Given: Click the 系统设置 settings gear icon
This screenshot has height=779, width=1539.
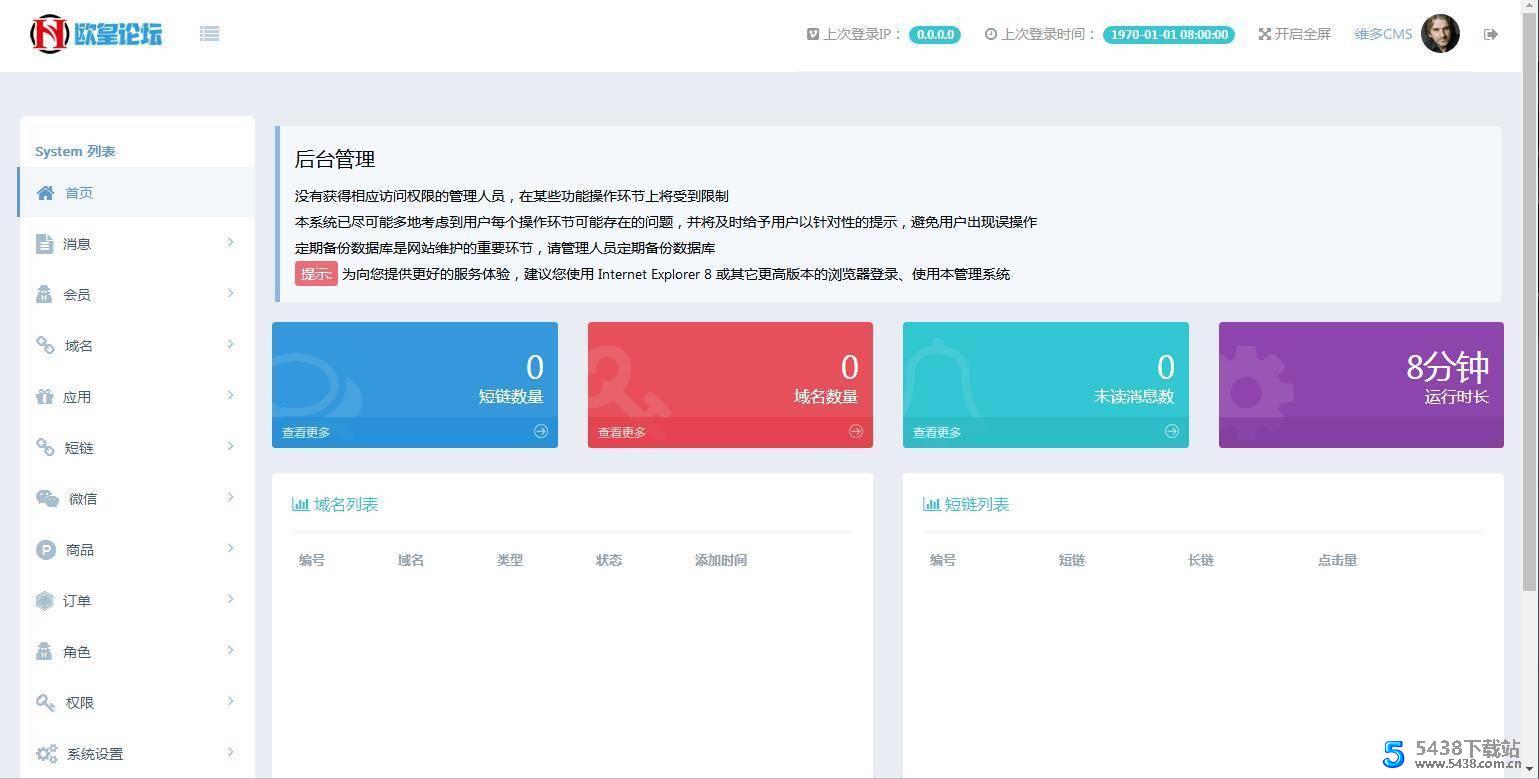Looking at the screenshot, I should (45, 753).
